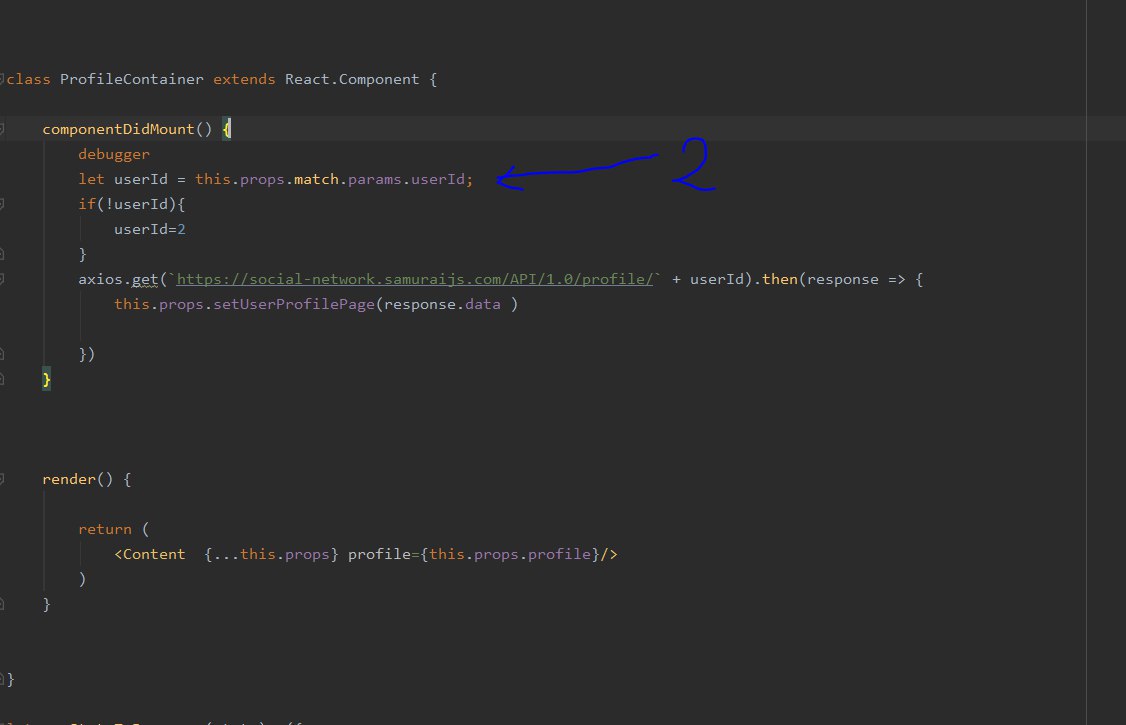The image size is (1126, 725).
Task: Click the setUserProfilePage method call
Action: tap(294, 304)
